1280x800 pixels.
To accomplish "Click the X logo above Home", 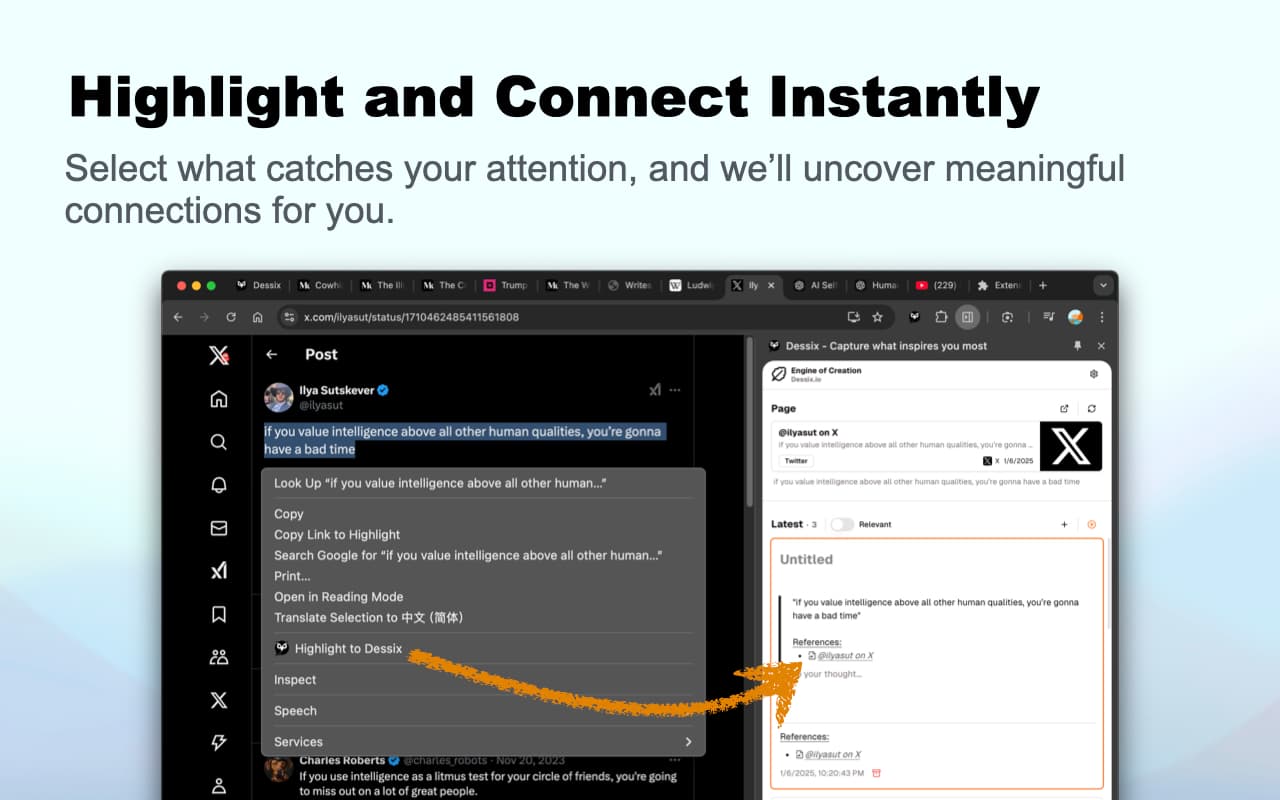I will [x=218, y=355].
